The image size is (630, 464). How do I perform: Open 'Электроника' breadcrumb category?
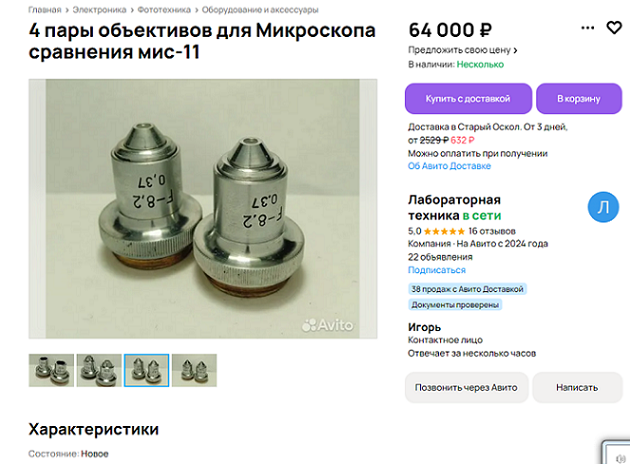pos(99,10)
